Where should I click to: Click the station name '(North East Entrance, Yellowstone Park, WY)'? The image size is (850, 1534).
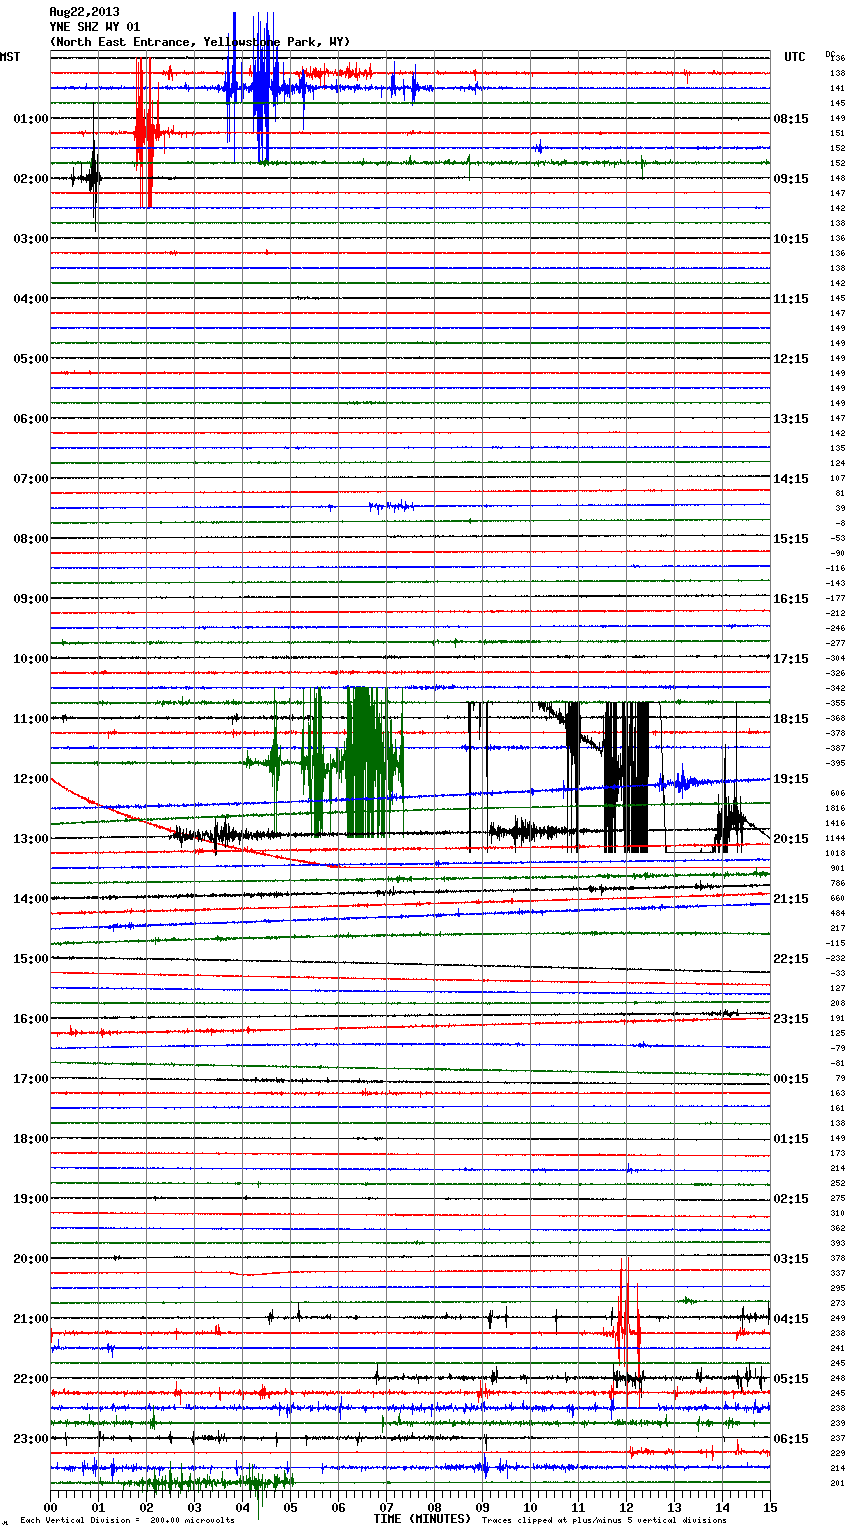point(200,42)
